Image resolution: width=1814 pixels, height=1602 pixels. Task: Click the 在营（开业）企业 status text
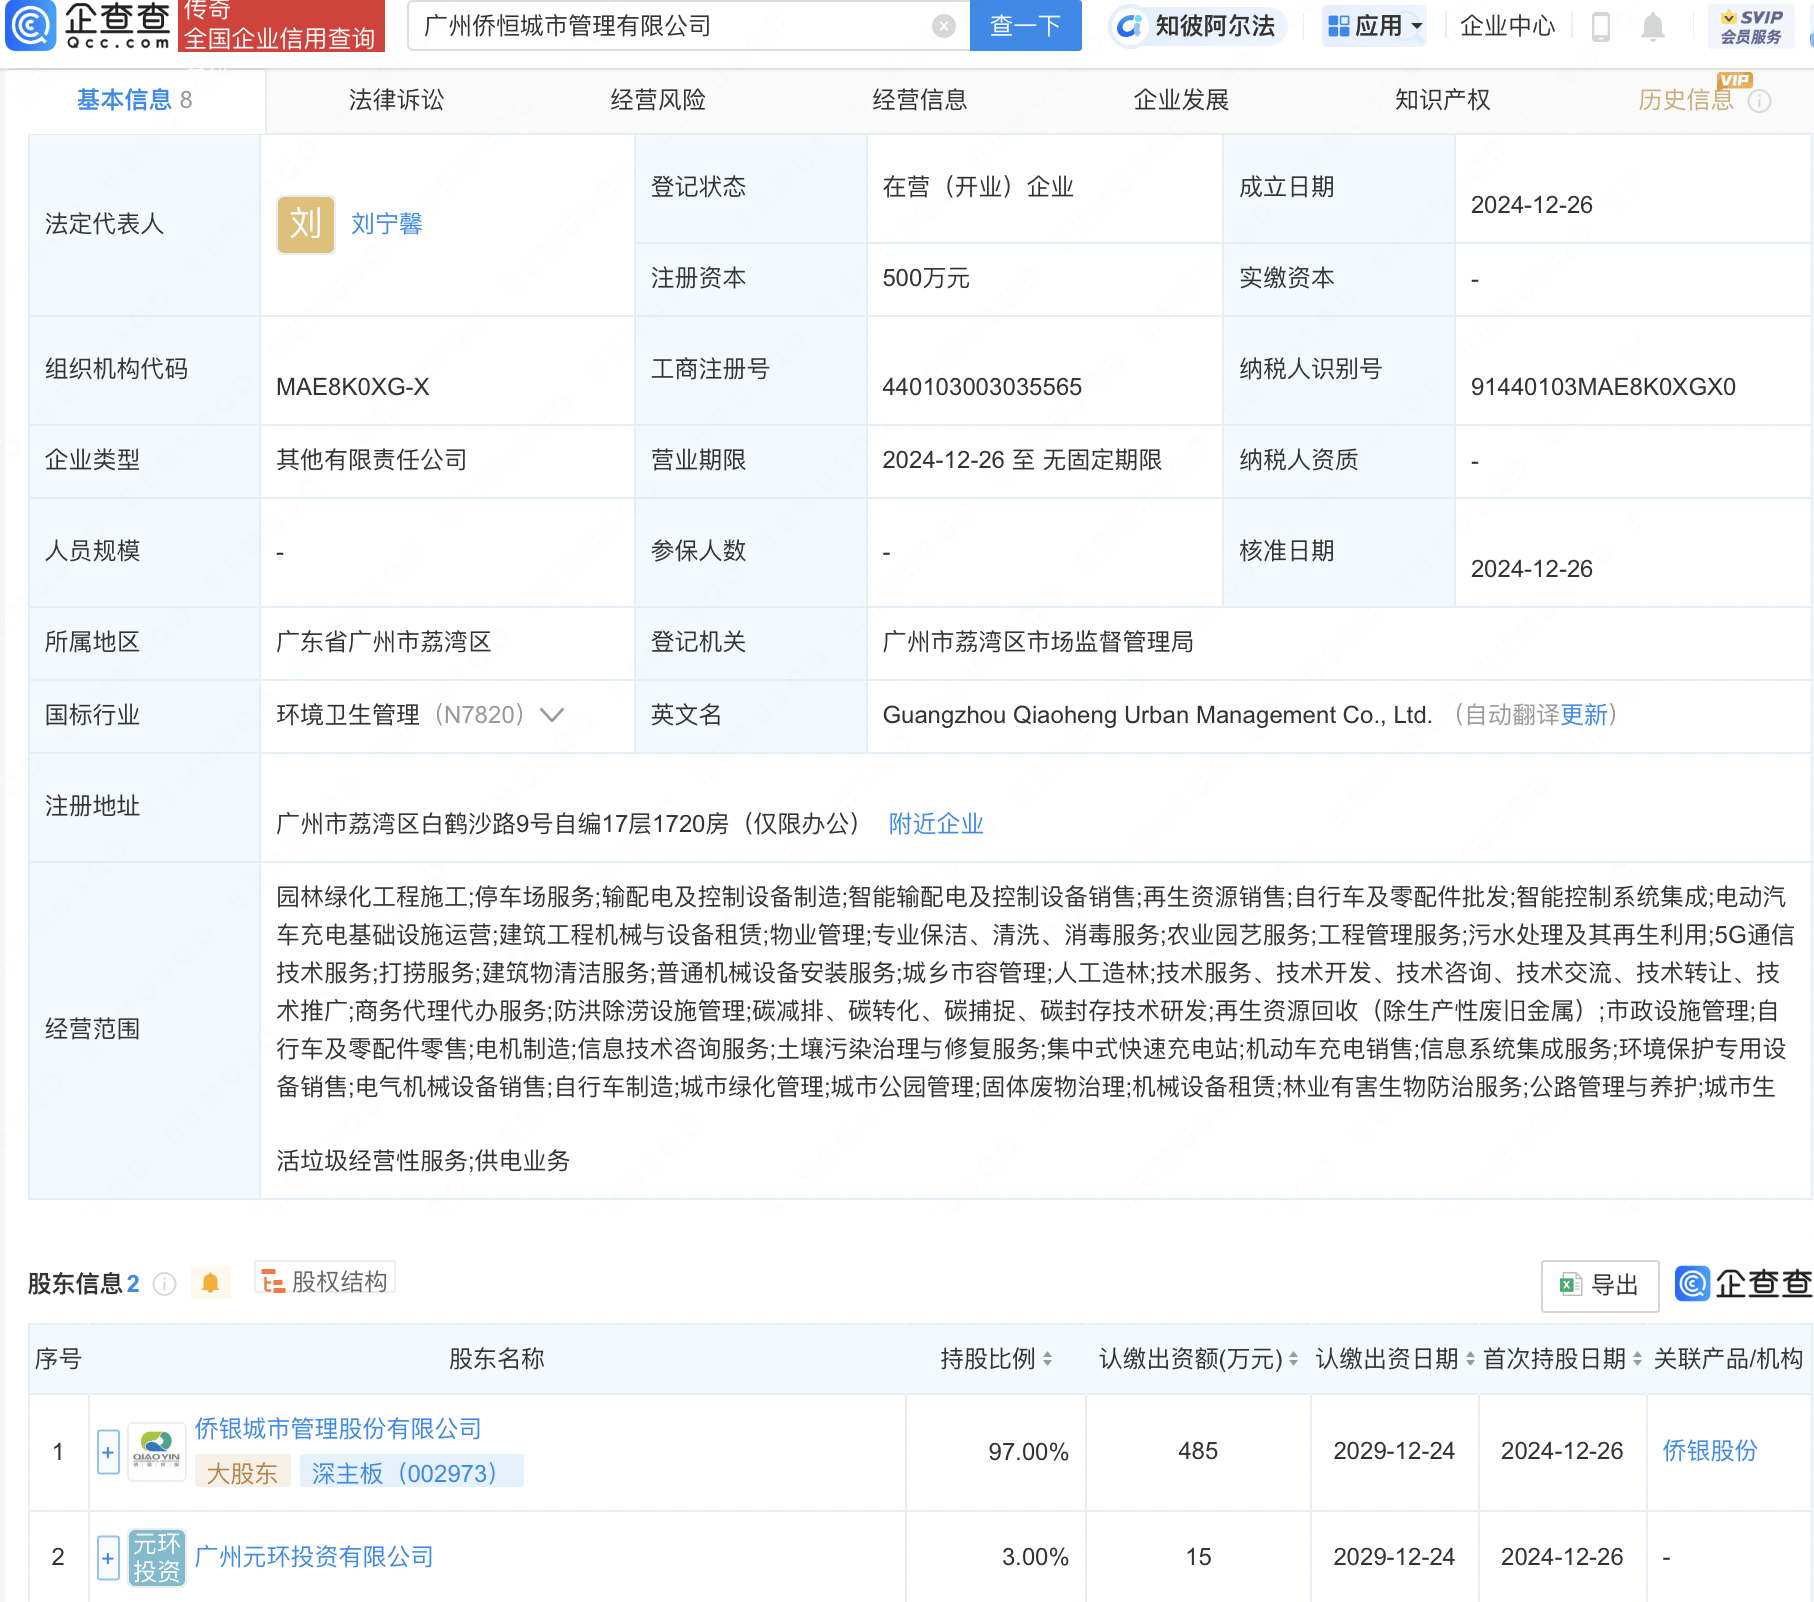pos(978,187)
